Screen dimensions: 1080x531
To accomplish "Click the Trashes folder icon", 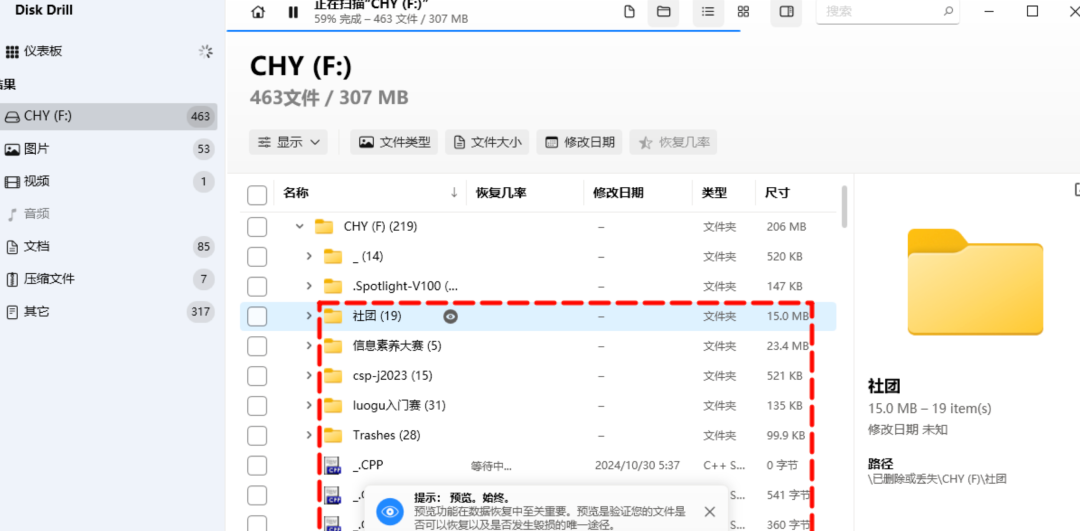I will coord(333,435).
